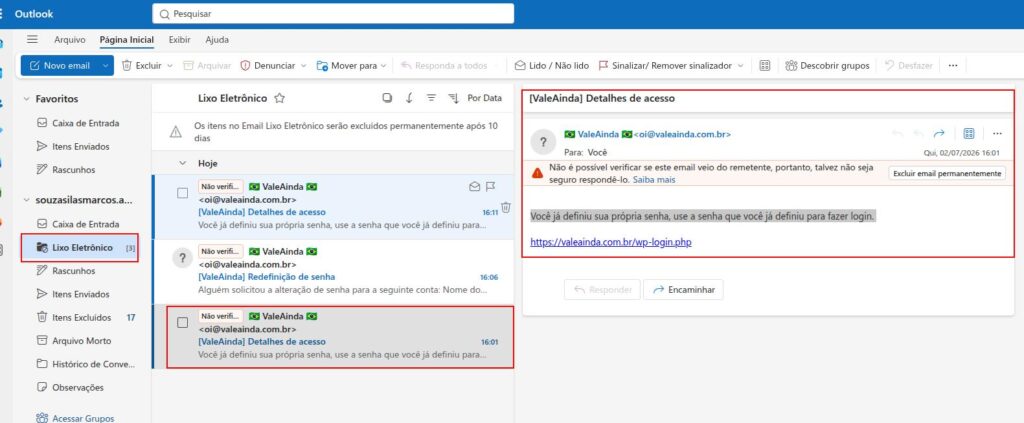This screenshot has width=1024, height=423.
Task: Open the filter icon in message list
Action: (x=431, y=98)
